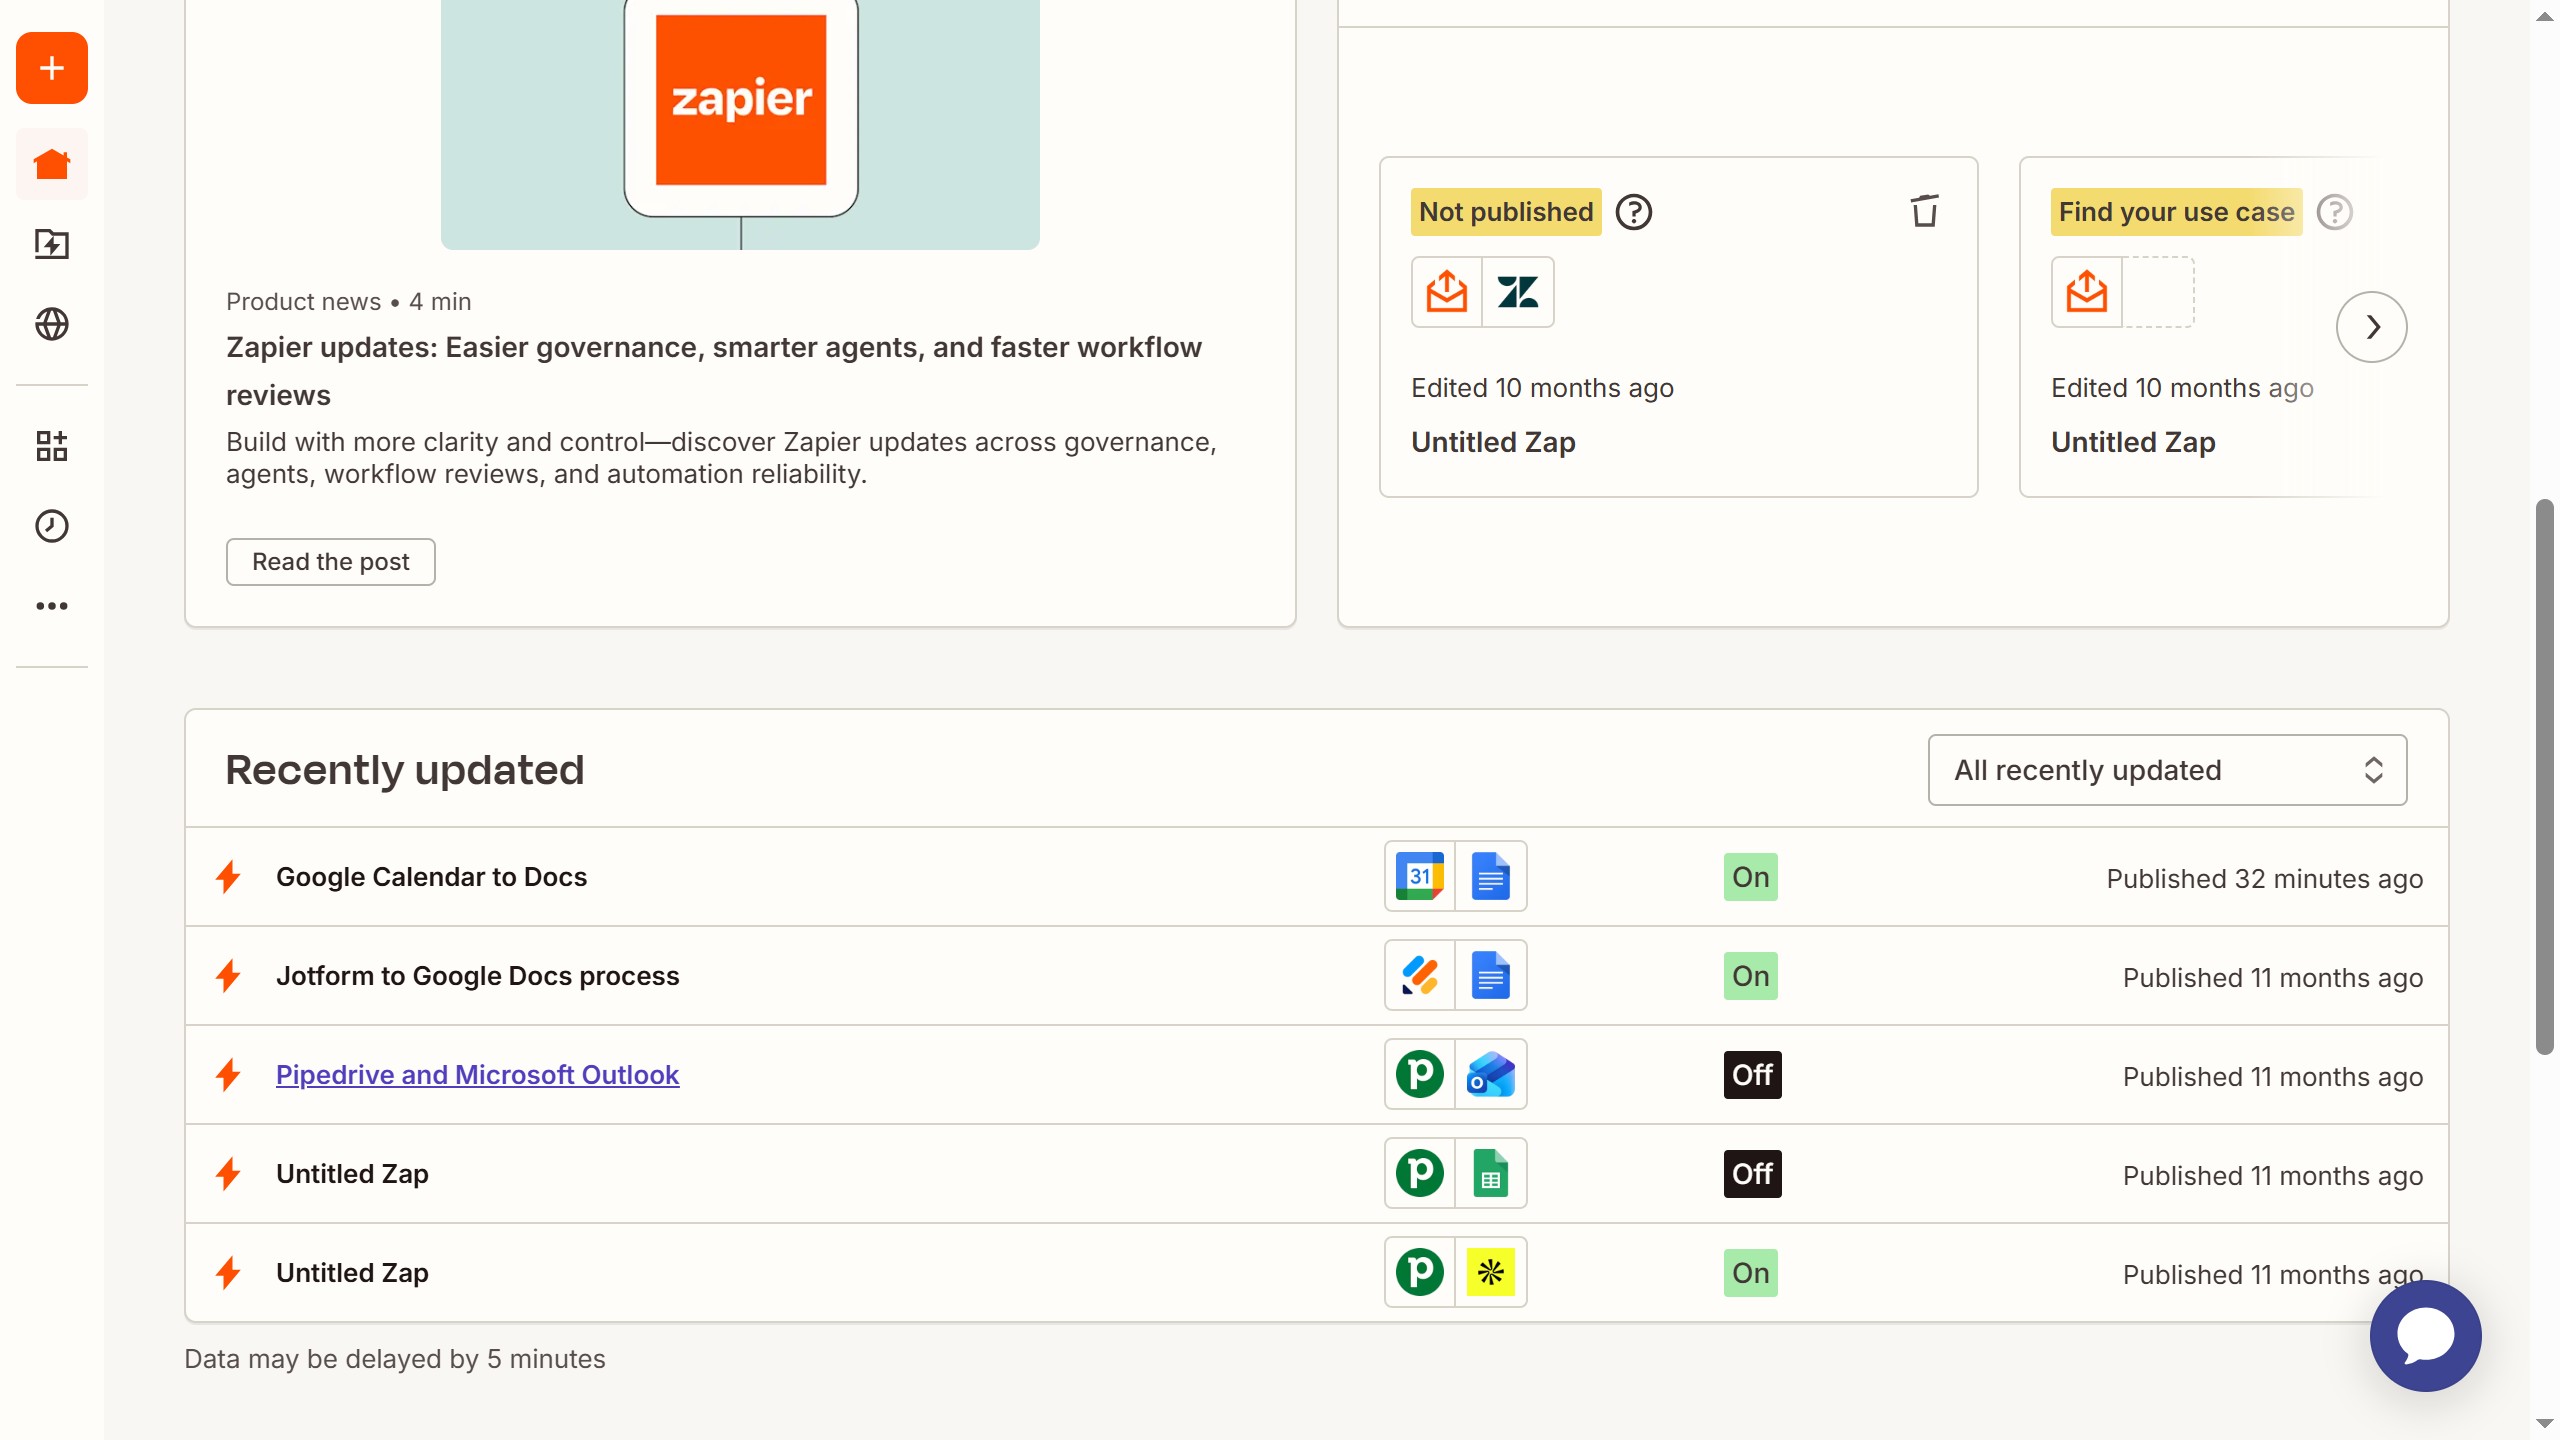Image resolution: width=2560 pixels, height=1440 pixels.
Task: Click the Recently updated heading
Action: [x=404, y=770]
